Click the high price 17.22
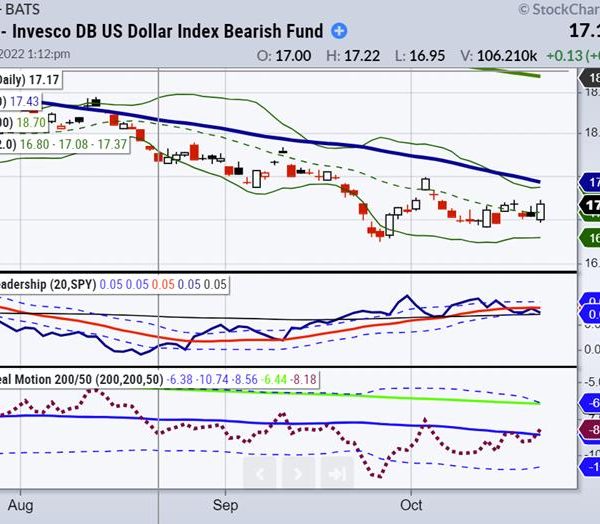This screenshot has height=524, width=600. tap(362, 56)
